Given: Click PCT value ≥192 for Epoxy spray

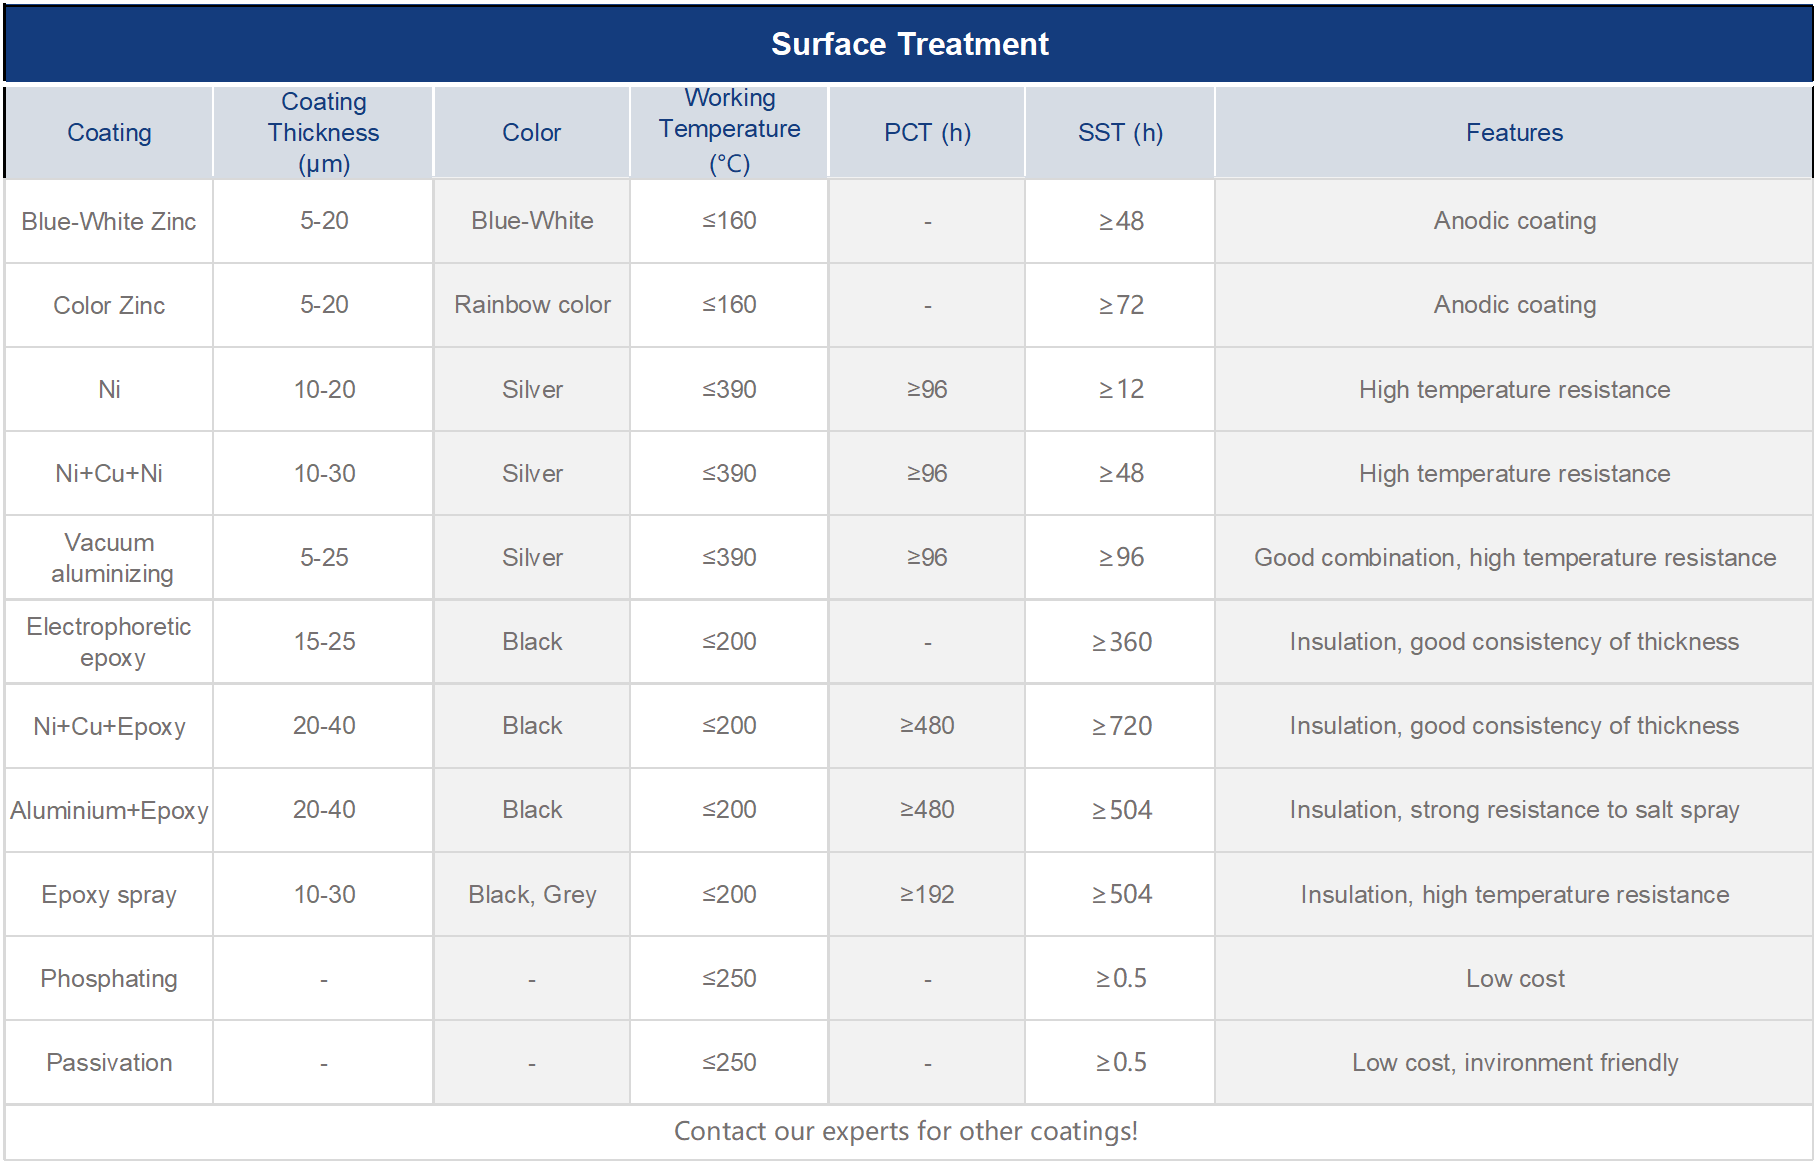Looking at the screenshot, I should [x=927, y=894].
